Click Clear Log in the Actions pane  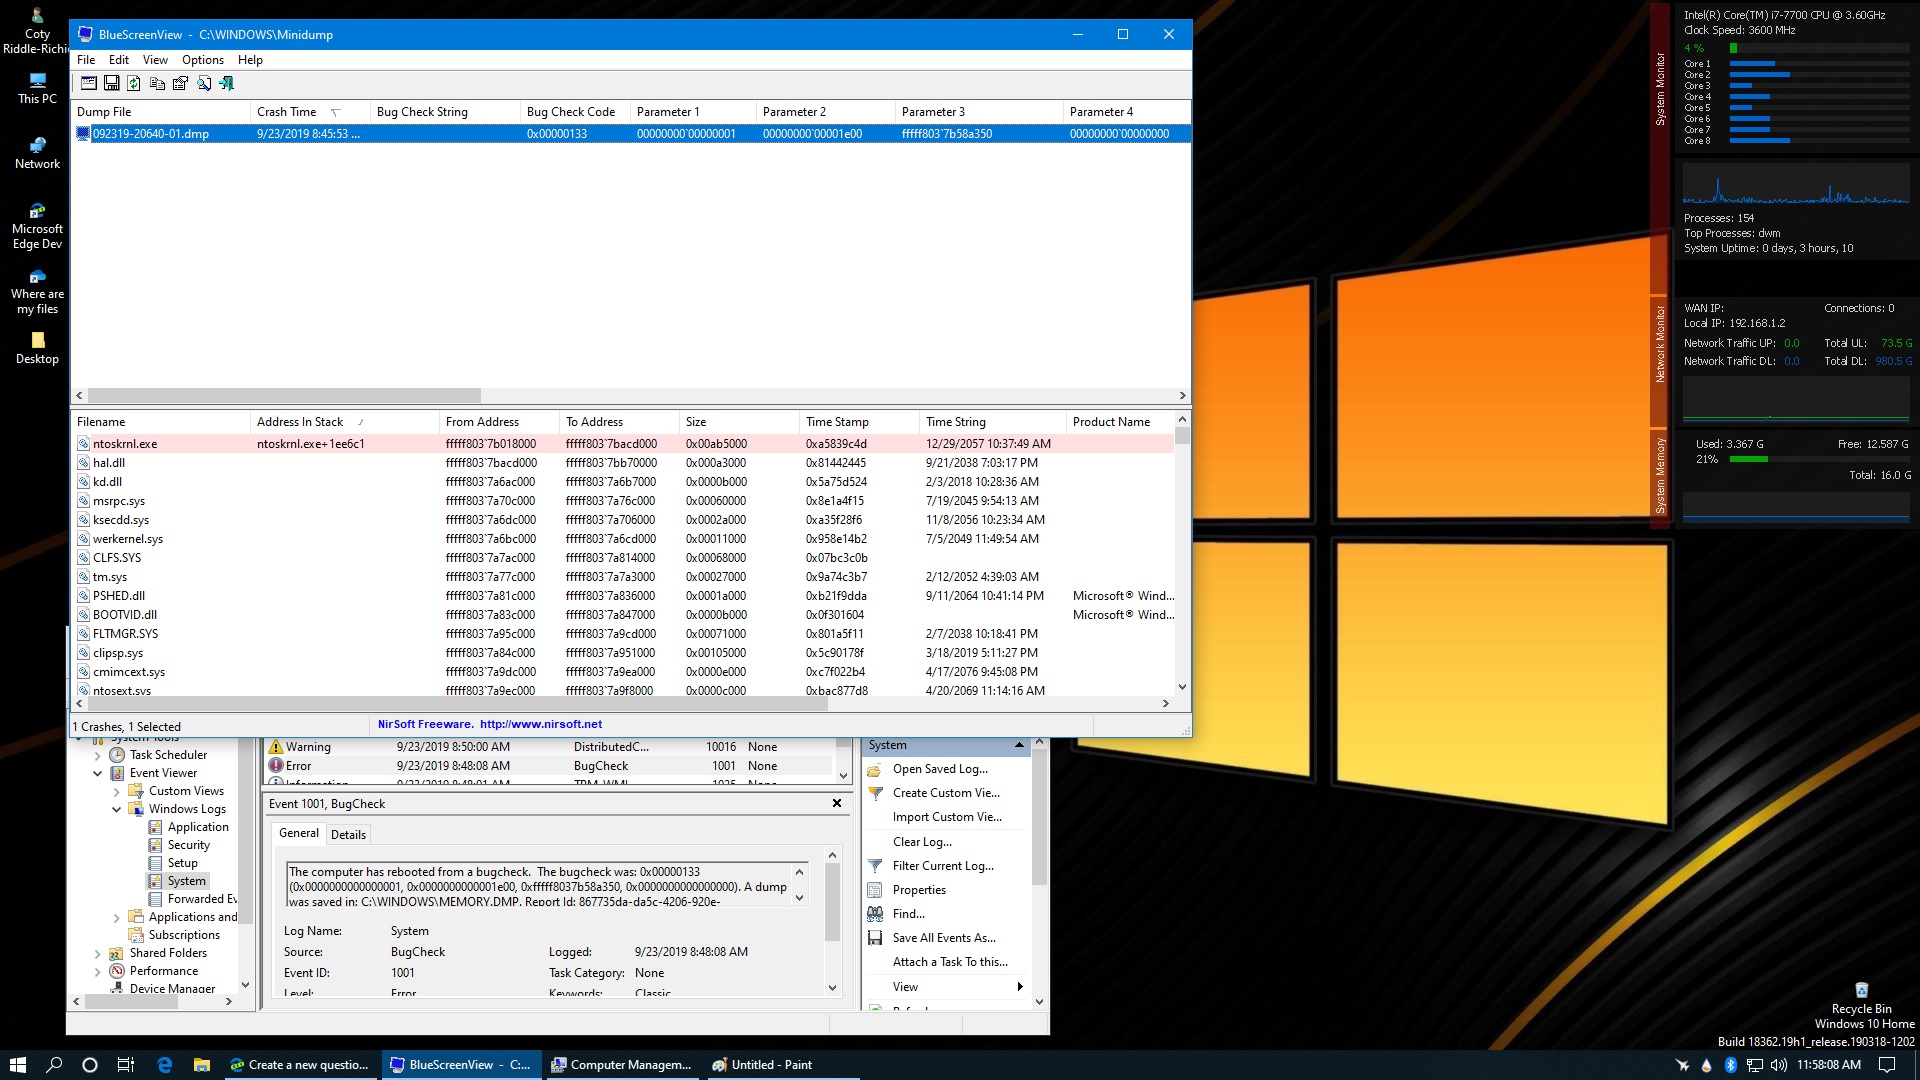922,842
